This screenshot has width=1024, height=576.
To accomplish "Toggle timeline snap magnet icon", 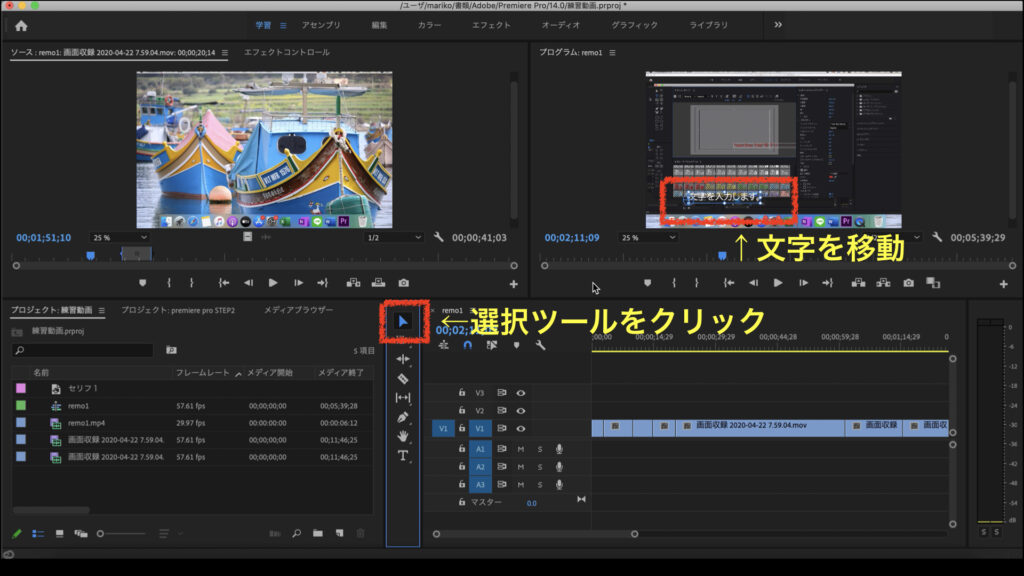I will coord(468,345).
